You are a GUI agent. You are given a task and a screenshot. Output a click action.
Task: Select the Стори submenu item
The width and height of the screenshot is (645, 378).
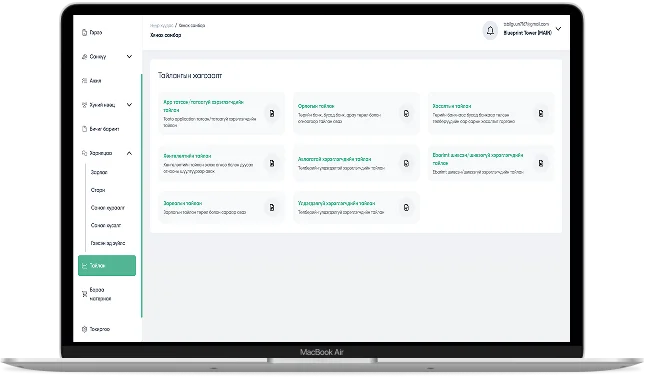pyautogui.click(x=98, y=190)
